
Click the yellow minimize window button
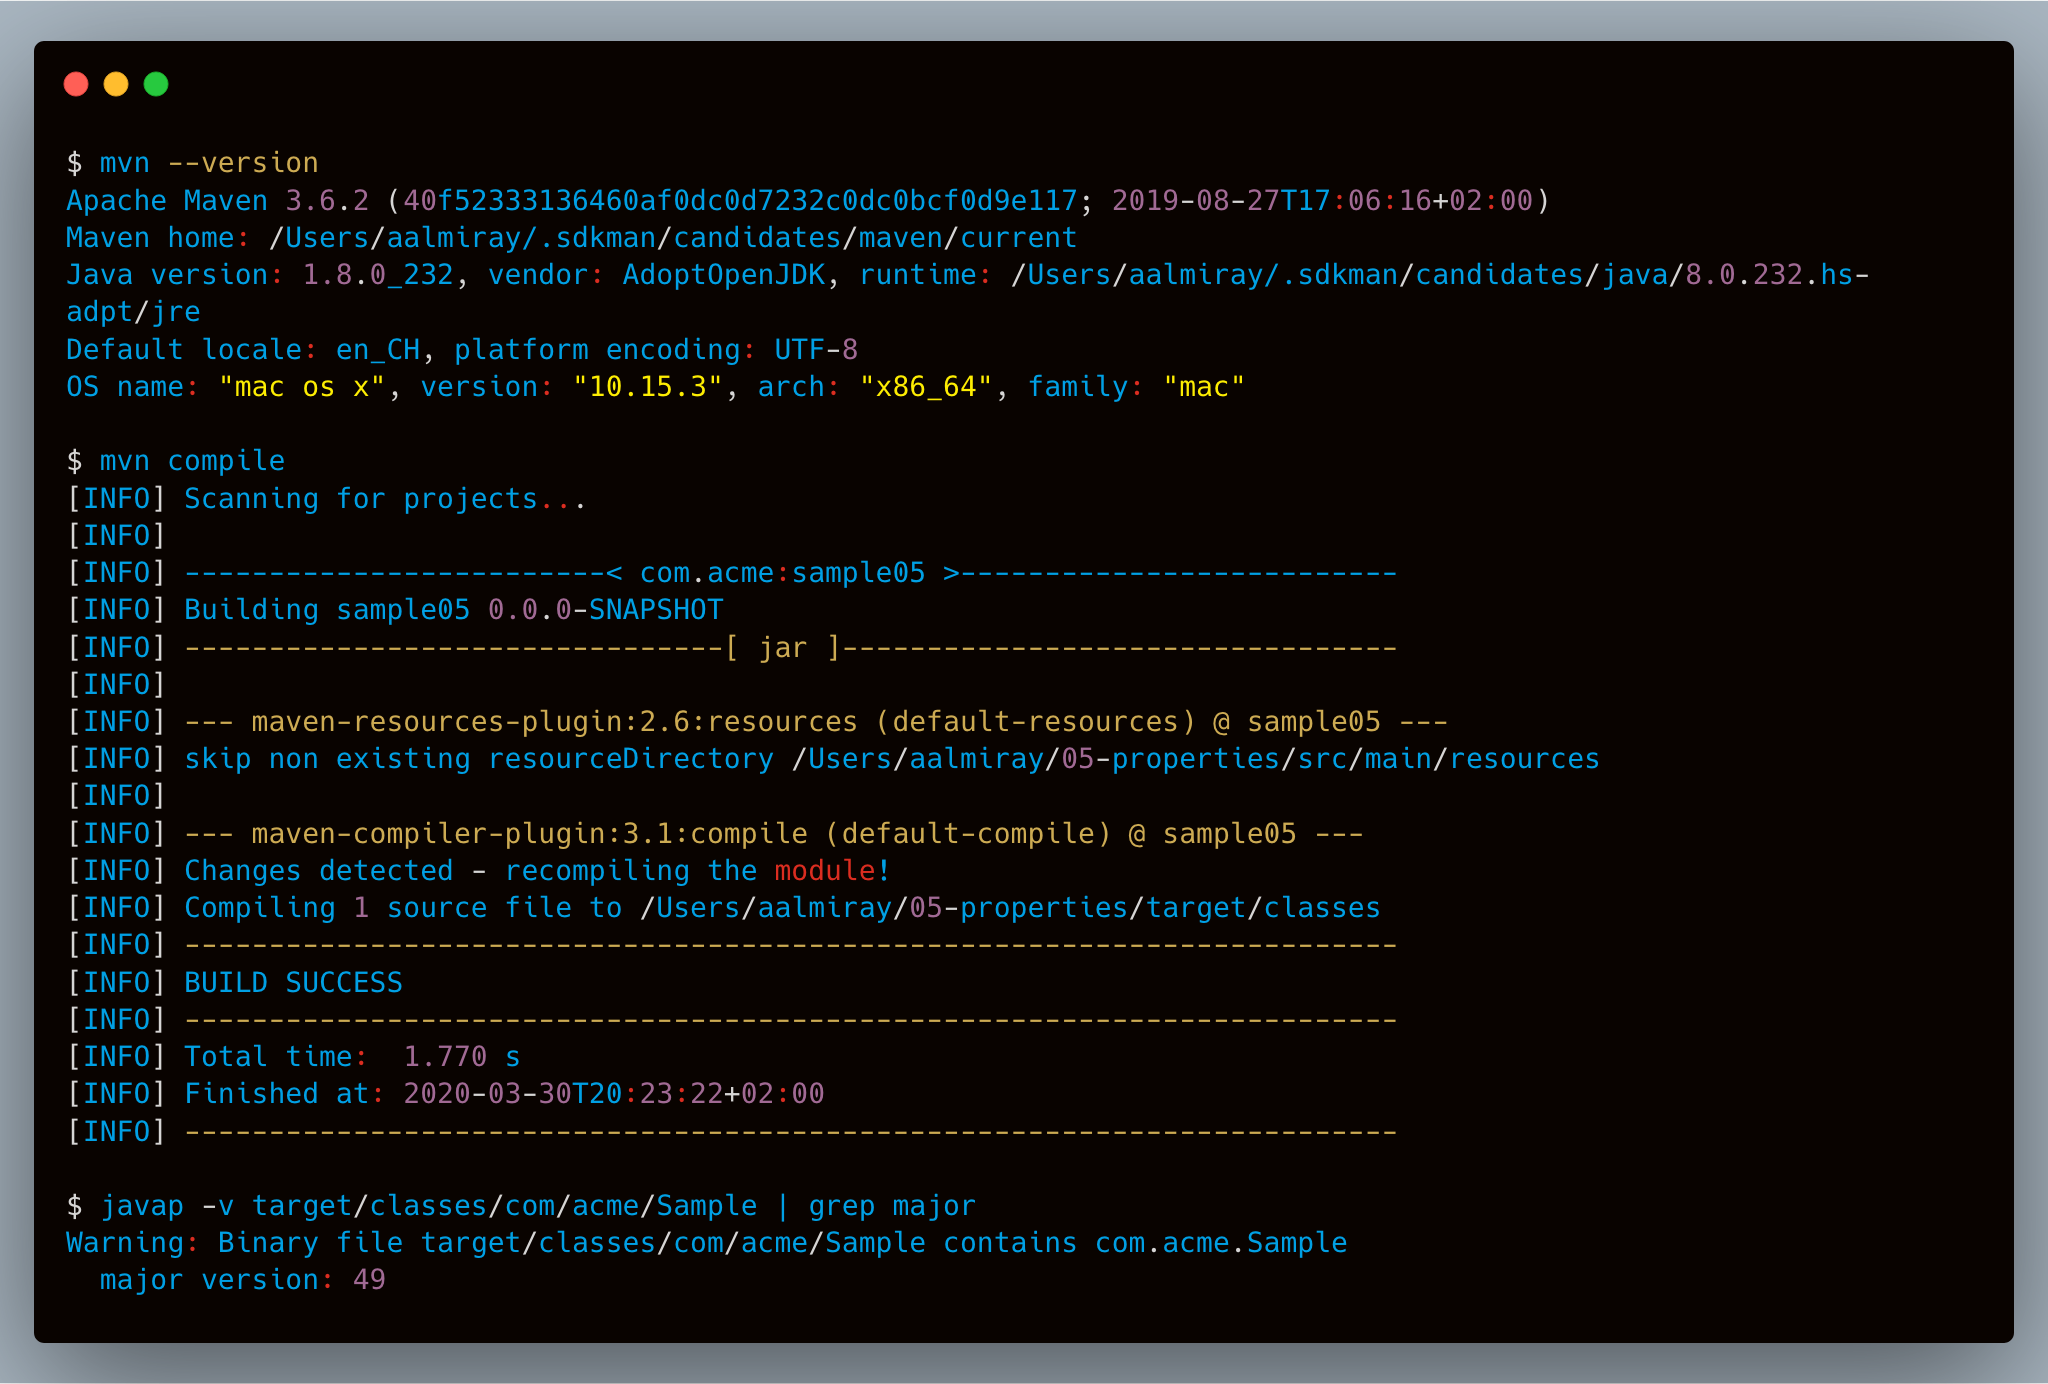(116, 85)
